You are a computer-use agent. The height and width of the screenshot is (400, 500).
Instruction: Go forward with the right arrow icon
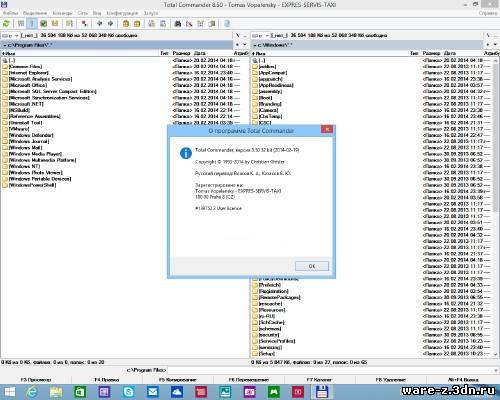click(x=111, y=23)
